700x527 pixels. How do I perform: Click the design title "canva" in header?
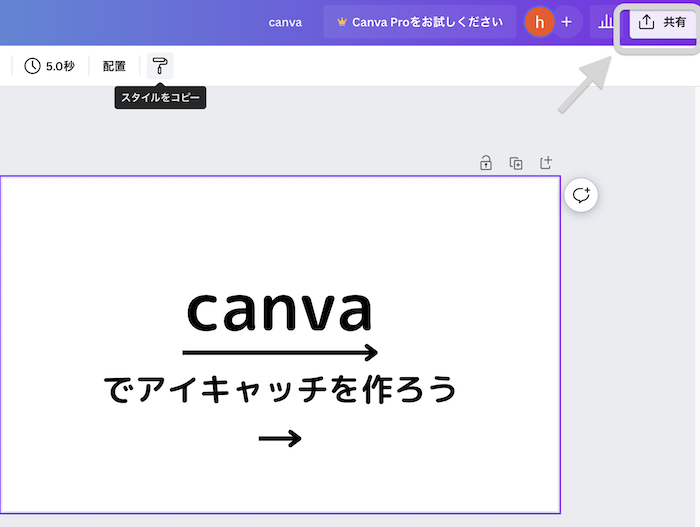[285, 22]
